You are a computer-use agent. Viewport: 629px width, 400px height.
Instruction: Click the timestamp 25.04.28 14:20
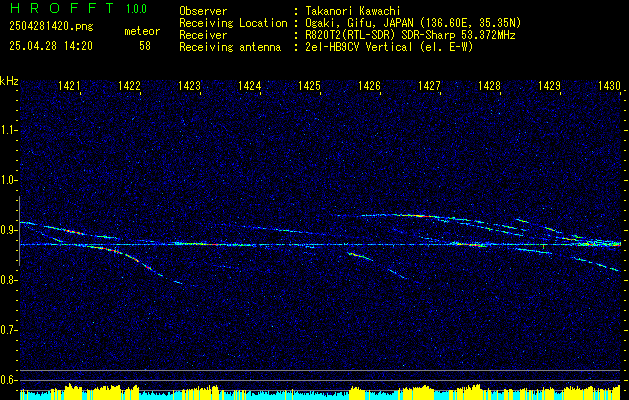(51, 46)
